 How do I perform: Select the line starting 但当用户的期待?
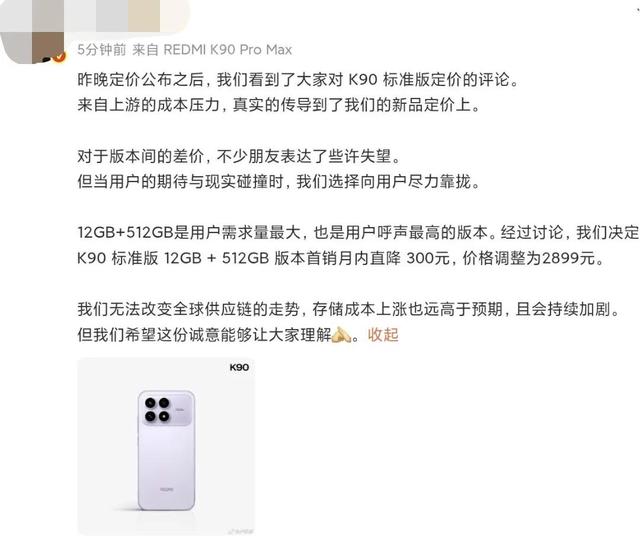point(278,181)
